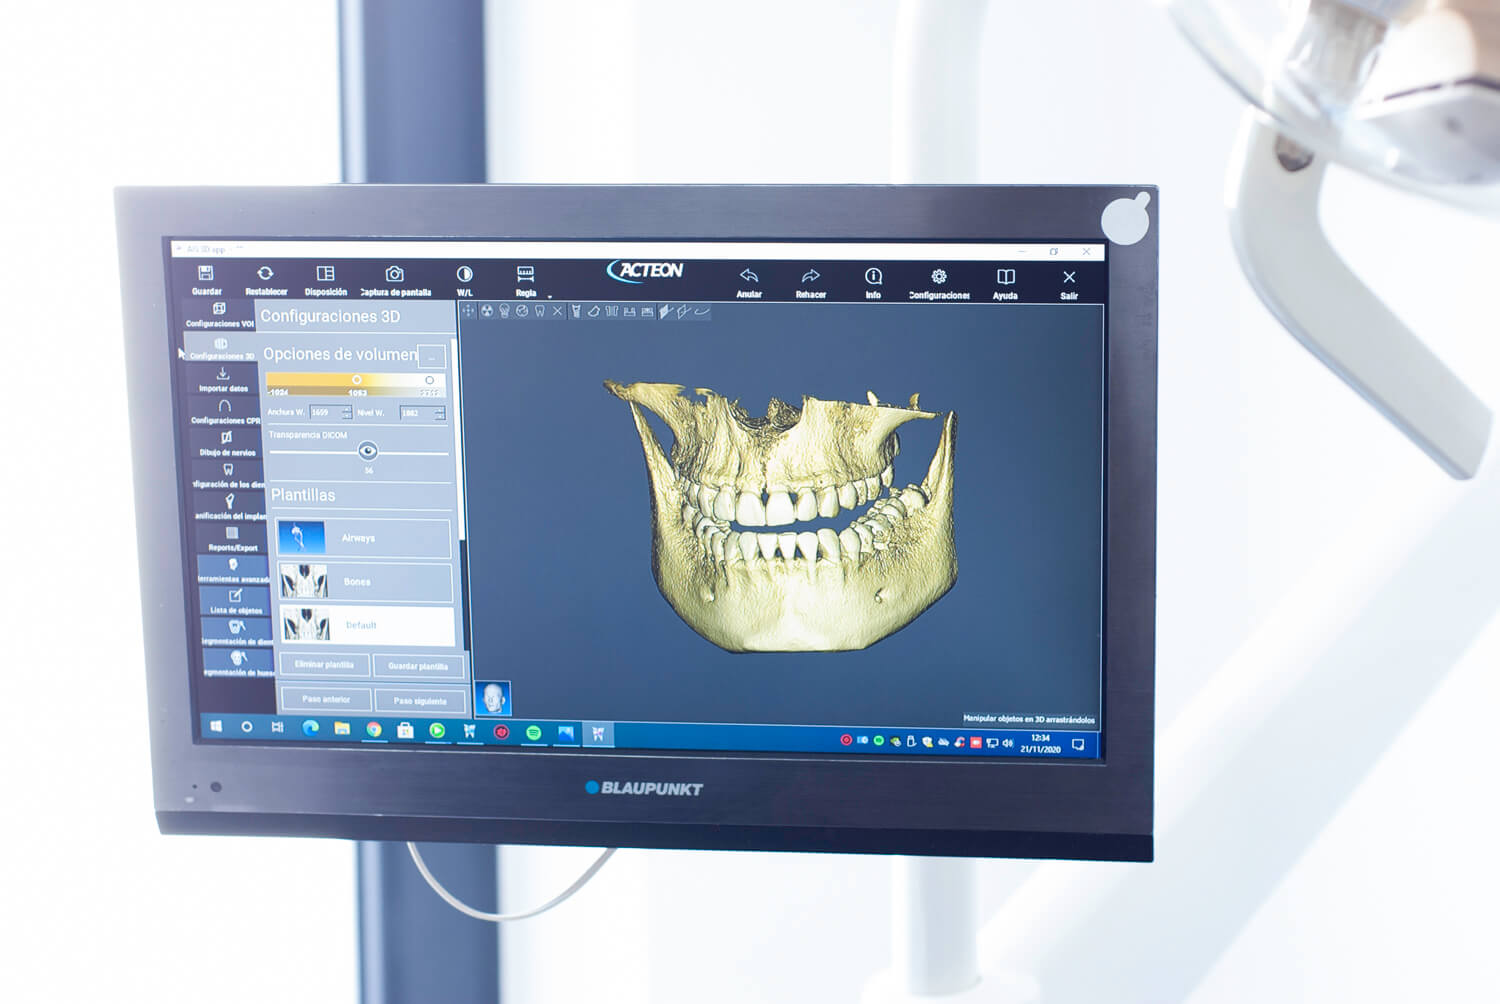Click the Anular undo arrow
The width and height of the screenshot is (1500, 1004).
[x=749, y=277]
